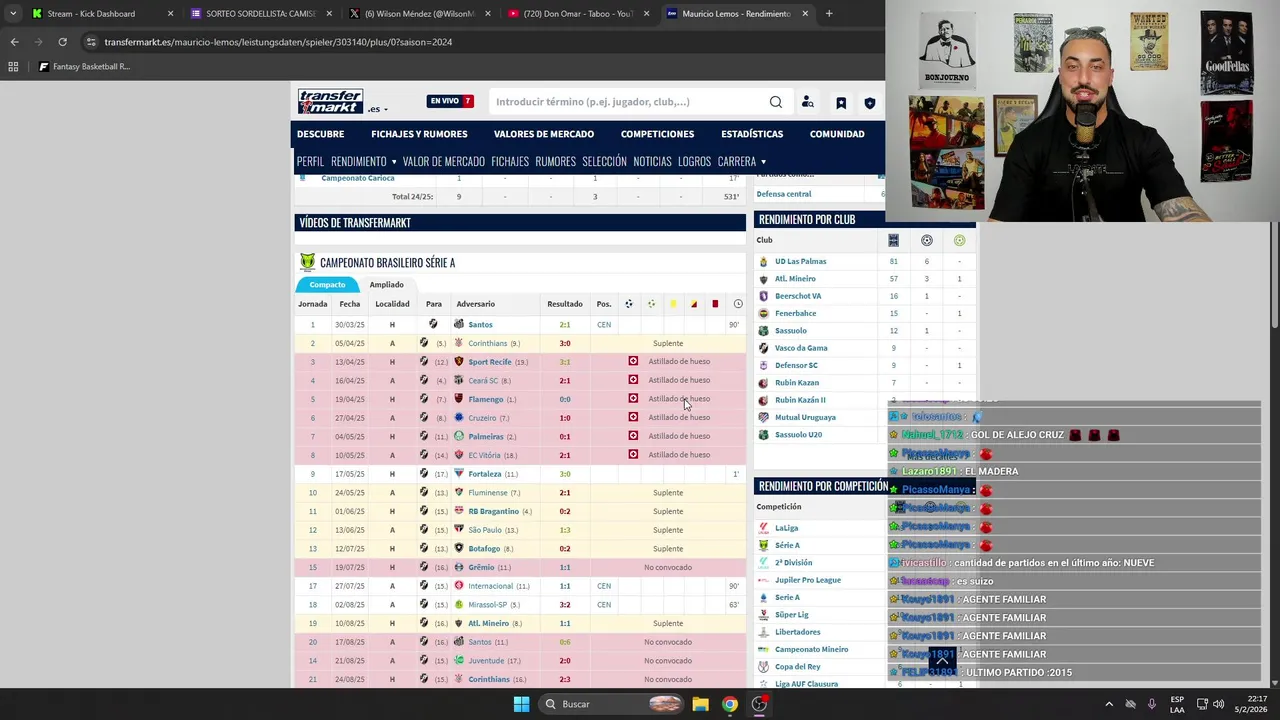Click the LaLiga logo icon

[764, 528]
